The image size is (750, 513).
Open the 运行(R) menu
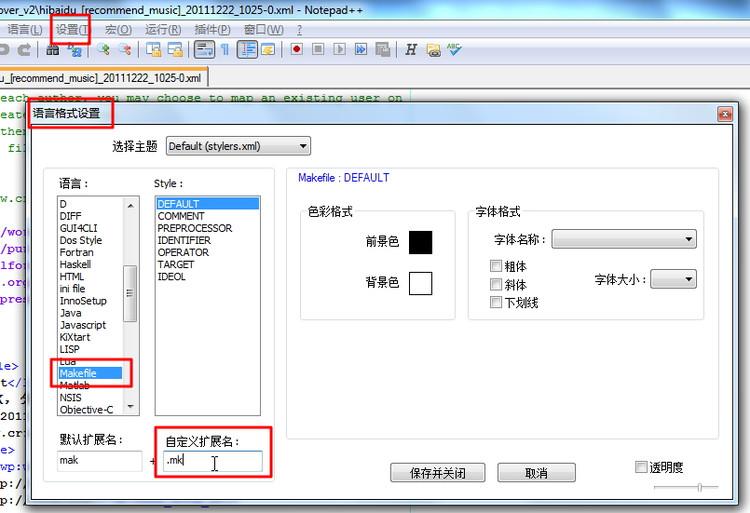pos(163,30)
